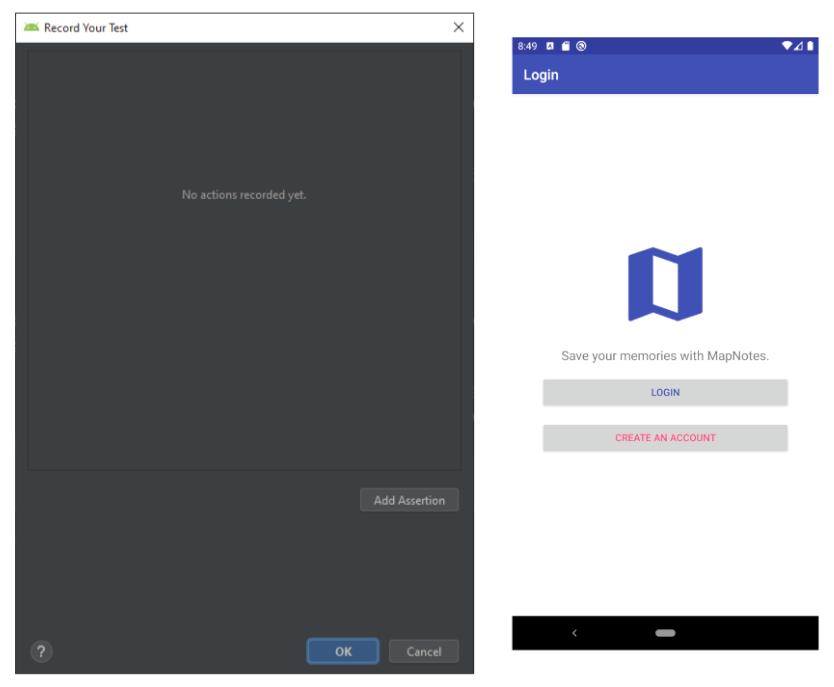Cancel the Record Your Test dialog

(x=423, y=651)
